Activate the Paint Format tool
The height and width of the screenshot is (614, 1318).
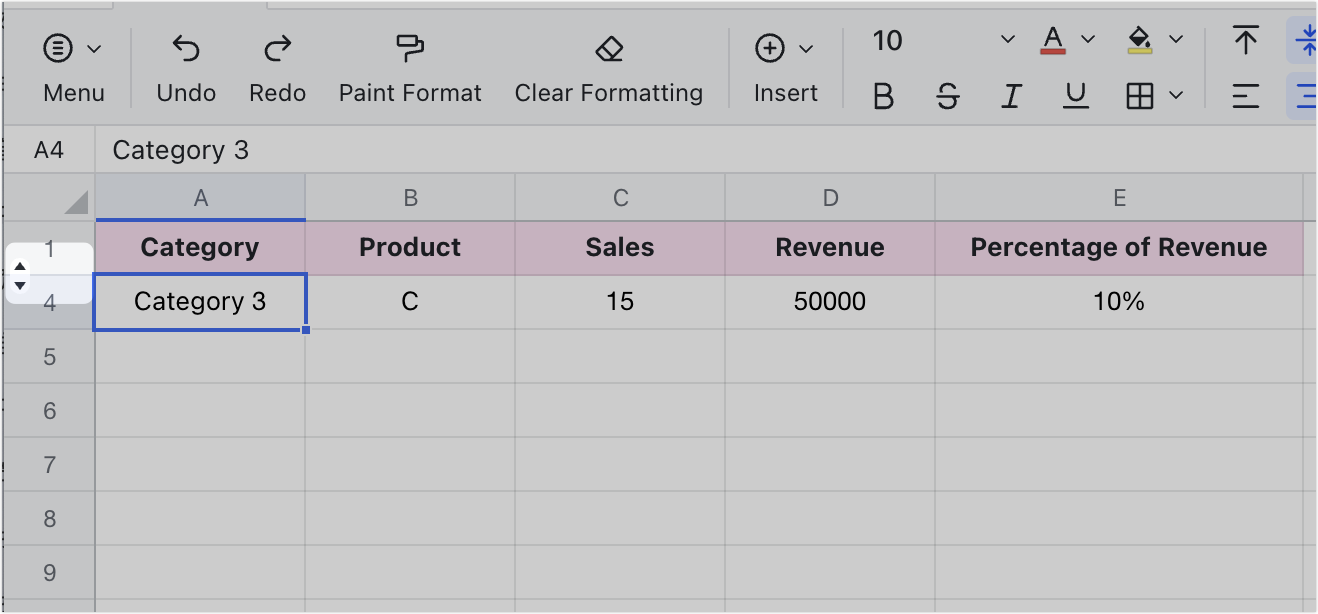(x=410, y=47)
